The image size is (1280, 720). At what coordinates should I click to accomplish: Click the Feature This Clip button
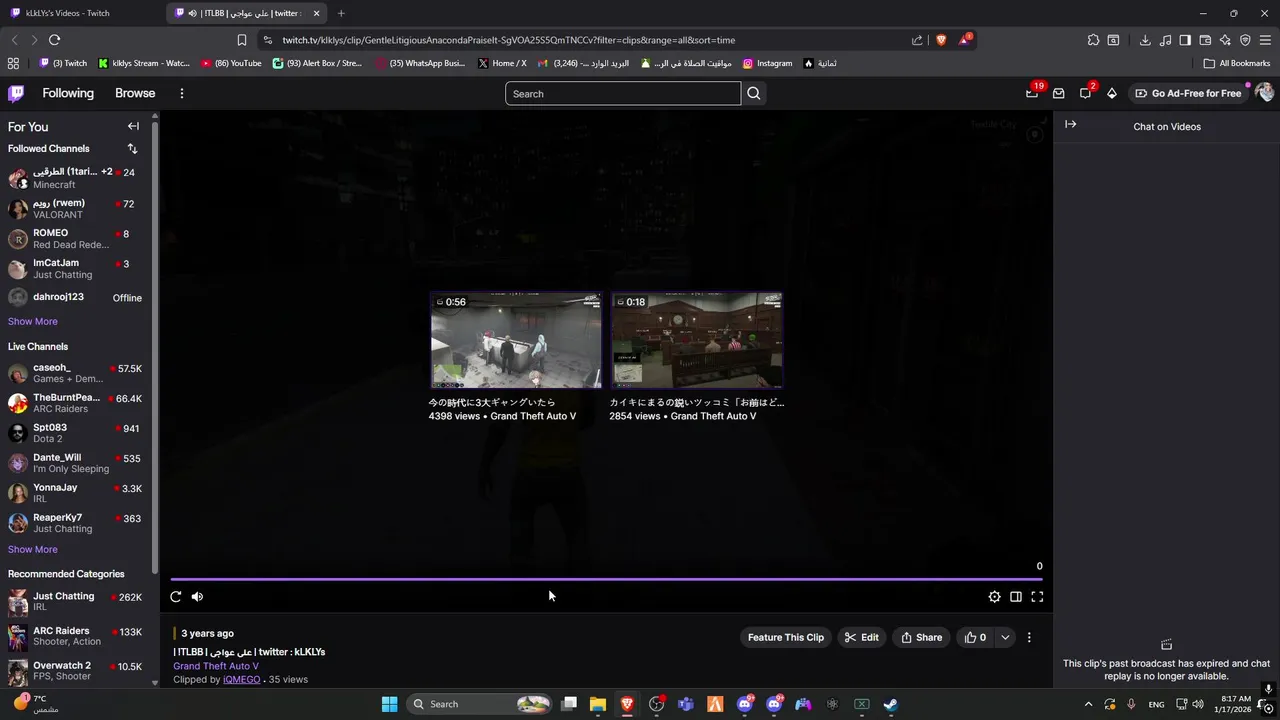tap(786, 637)
